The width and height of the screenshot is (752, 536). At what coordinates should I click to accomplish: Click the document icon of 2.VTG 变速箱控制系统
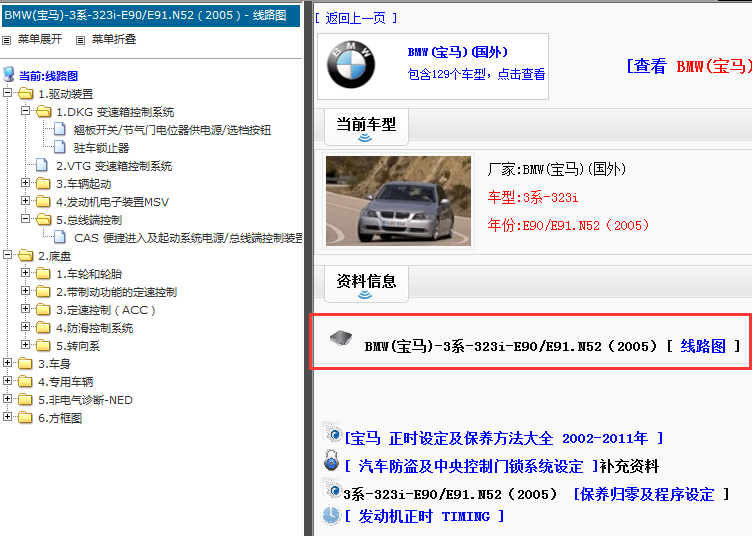point(42,165)
